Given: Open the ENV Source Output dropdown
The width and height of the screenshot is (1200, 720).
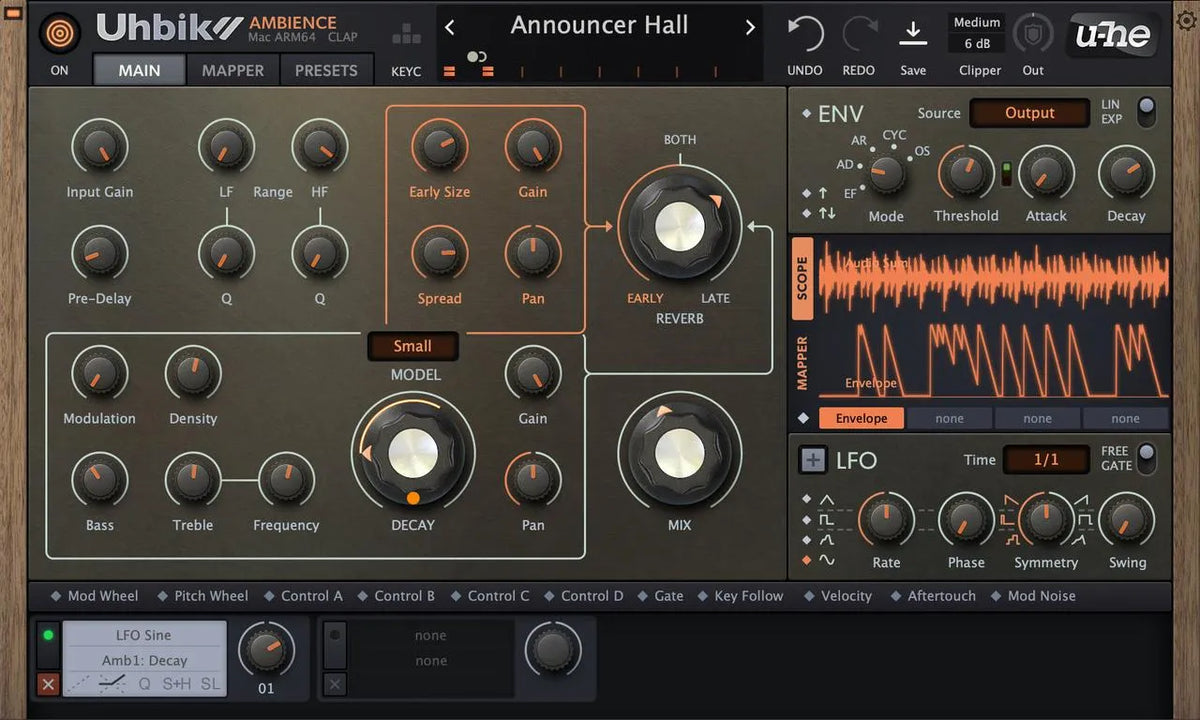Looking at the screenshot, I should pos(1029,113).
